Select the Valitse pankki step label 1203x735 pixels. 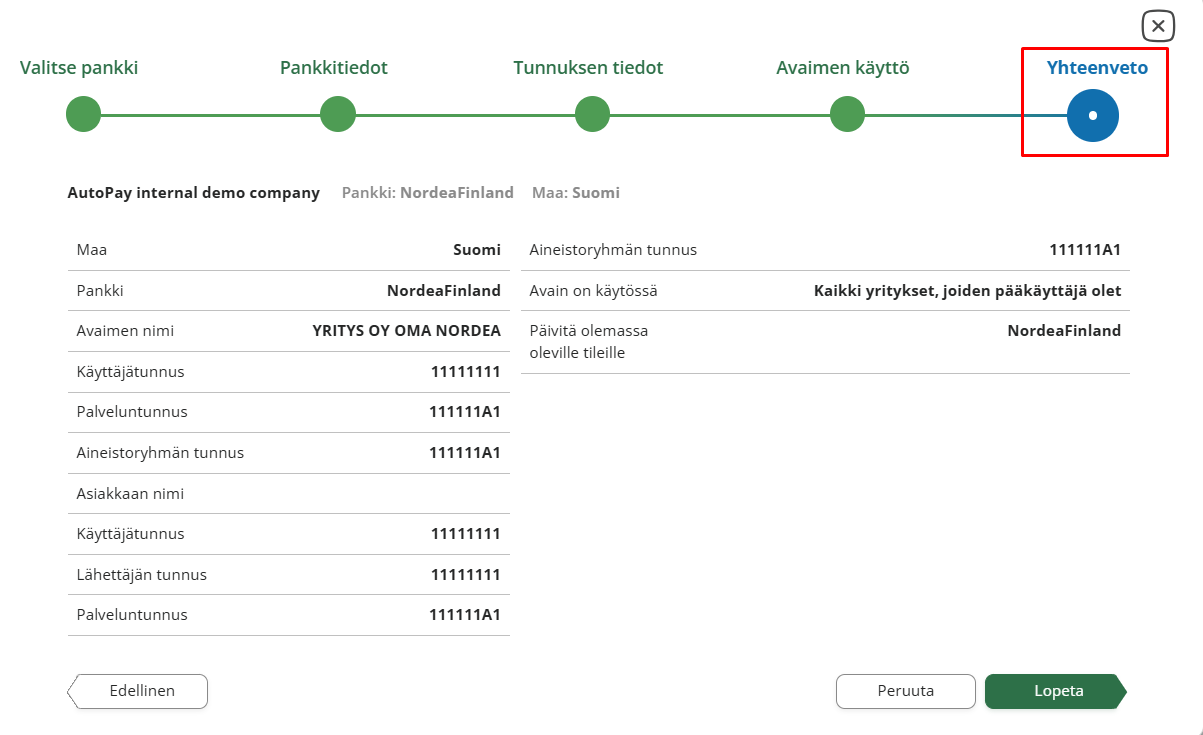pyautogui.click(x=79, y=68)
